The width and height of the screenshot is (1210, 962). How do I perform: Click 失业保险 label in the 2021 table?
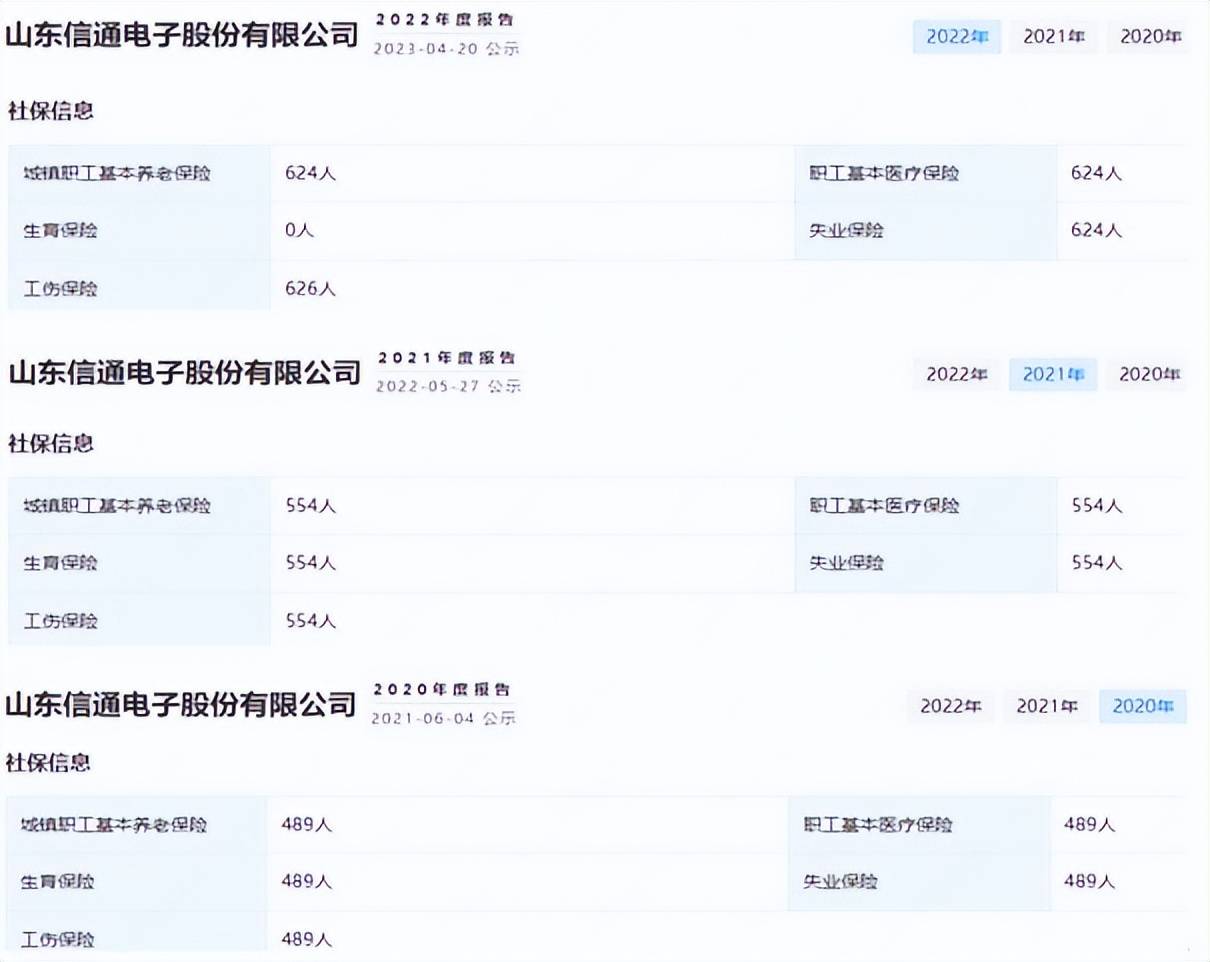[x=847, y=563]
